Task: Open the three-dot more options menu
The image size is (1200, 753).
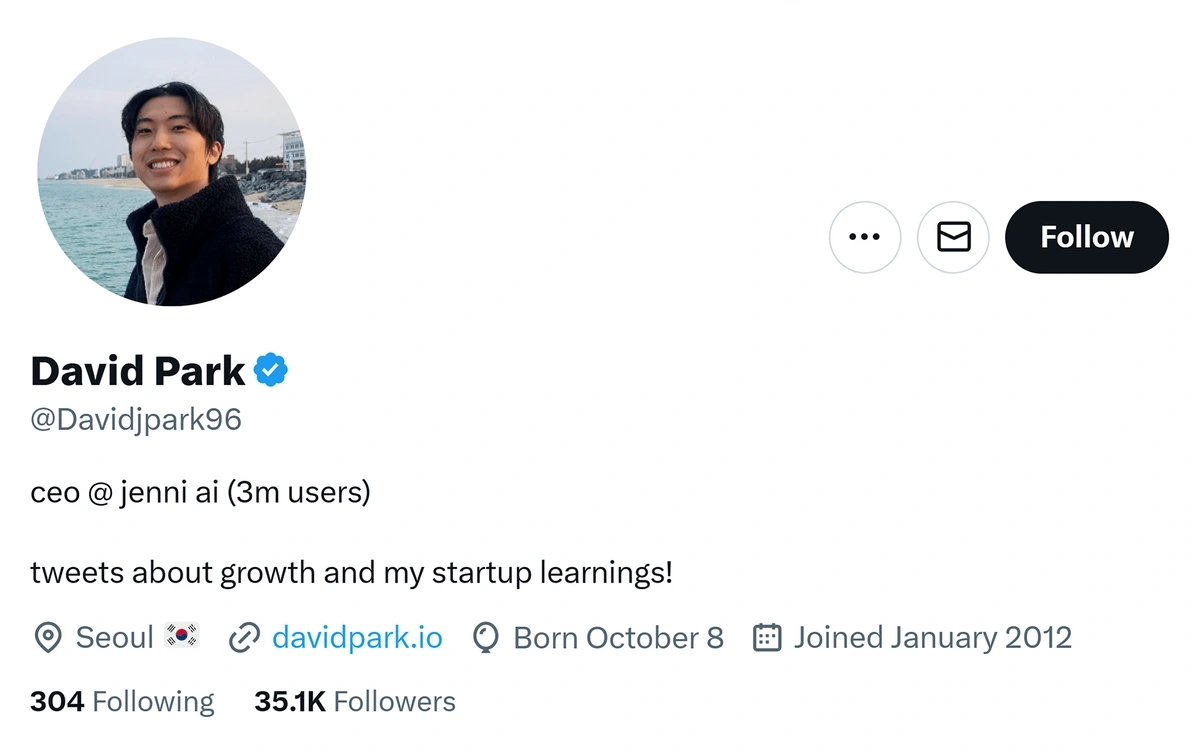Action: (x=864, y=237)
